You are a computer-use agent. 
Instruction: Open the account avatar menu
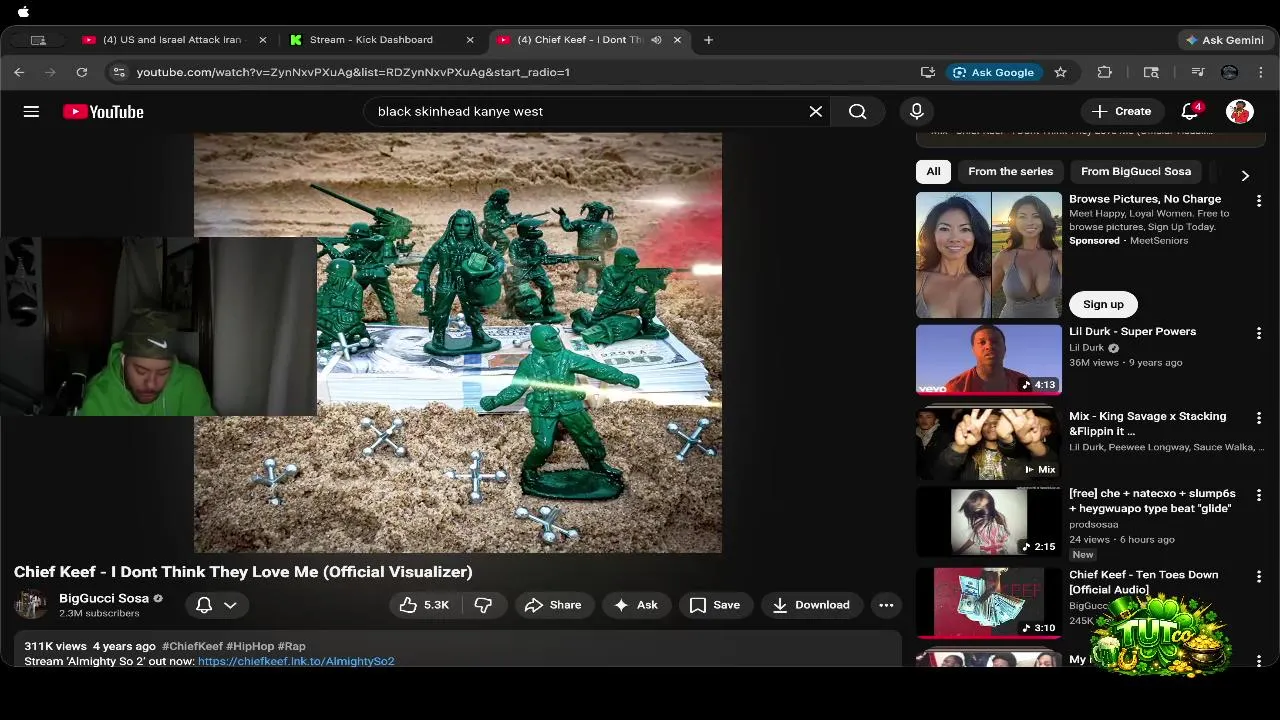1240,111
